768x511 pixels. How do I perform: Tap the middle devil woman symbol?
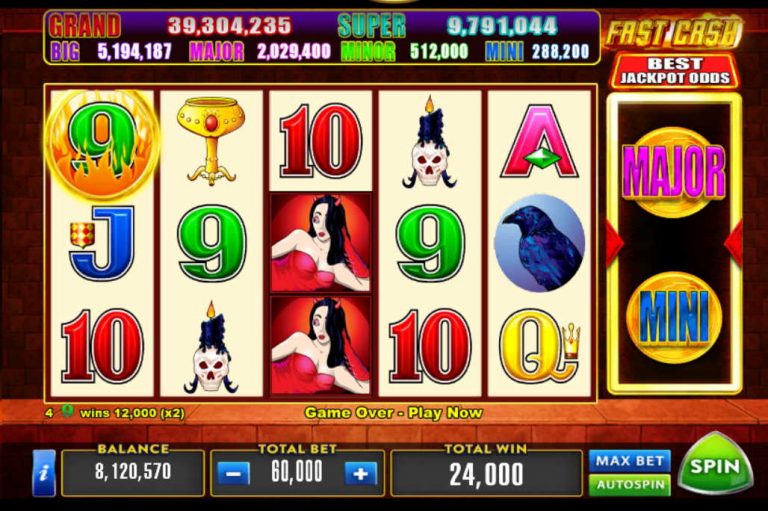320,243
